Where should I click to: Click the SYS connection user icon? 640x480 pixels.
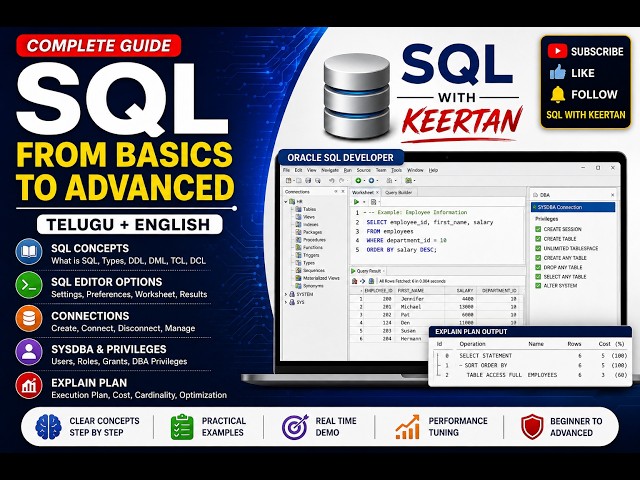click(x=292, y=302)
